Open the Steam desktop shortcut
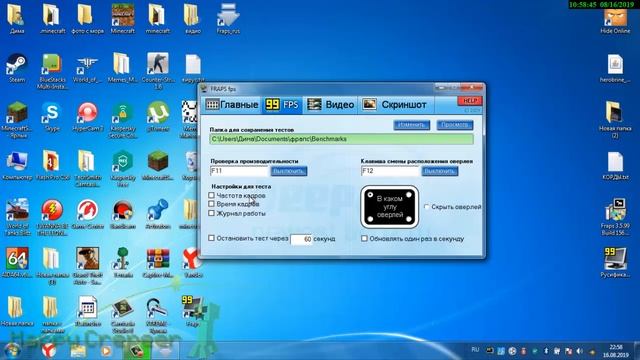The image size is (640, 360). [17, 67]
